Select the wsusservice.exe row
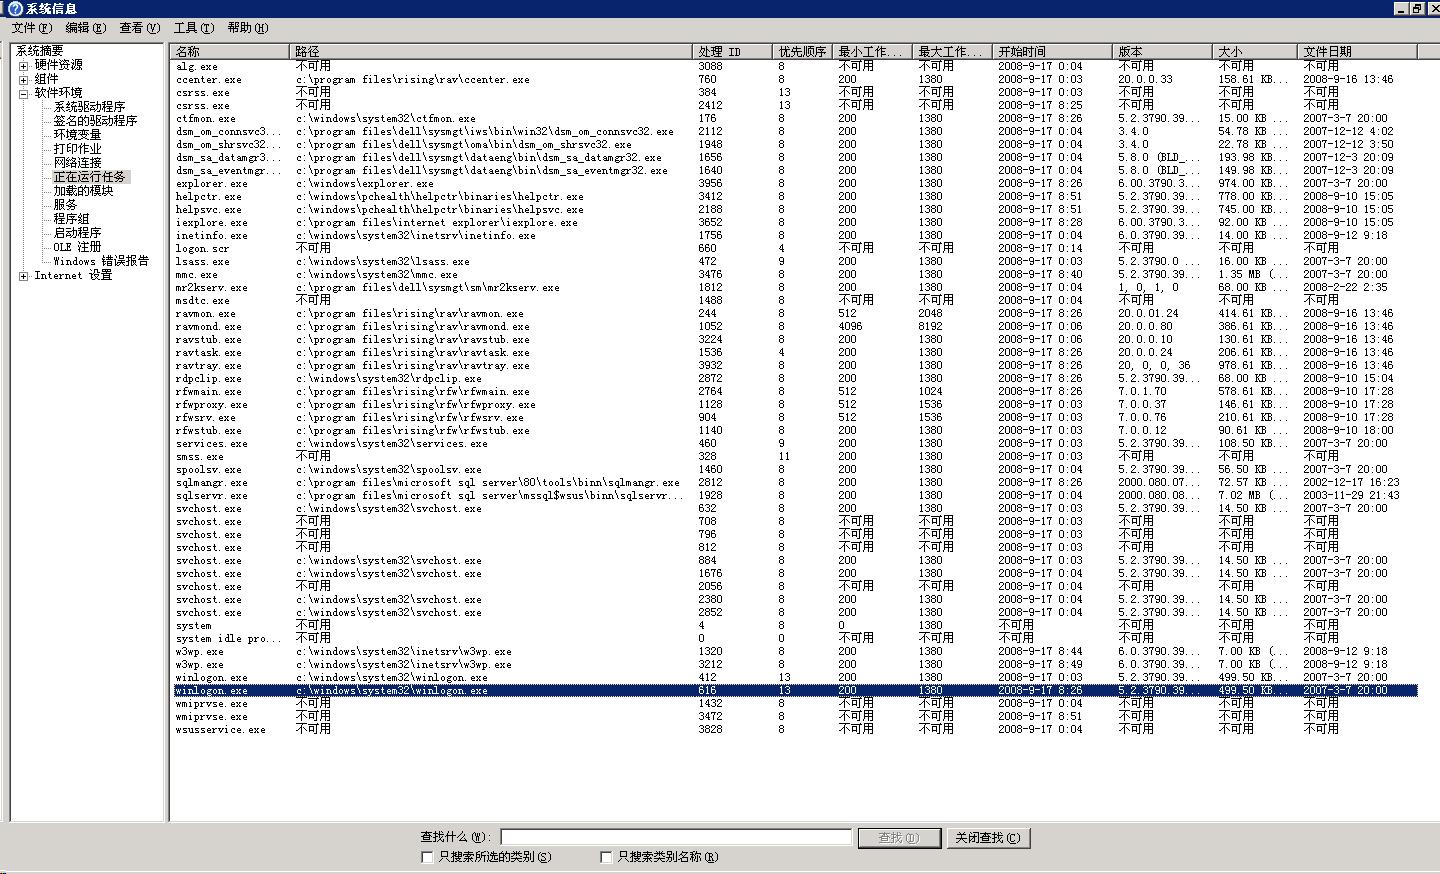 click(795, 730)
